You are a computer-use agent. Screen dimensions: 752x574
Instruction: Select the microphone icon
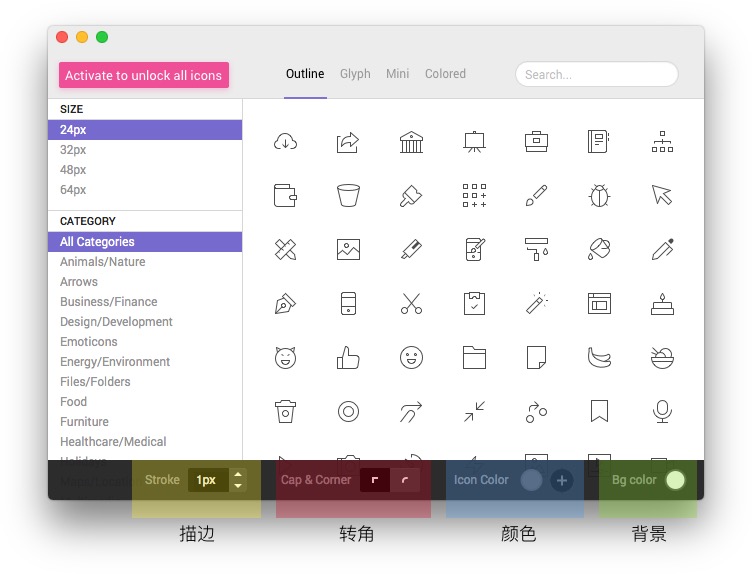tap(662, 411)
